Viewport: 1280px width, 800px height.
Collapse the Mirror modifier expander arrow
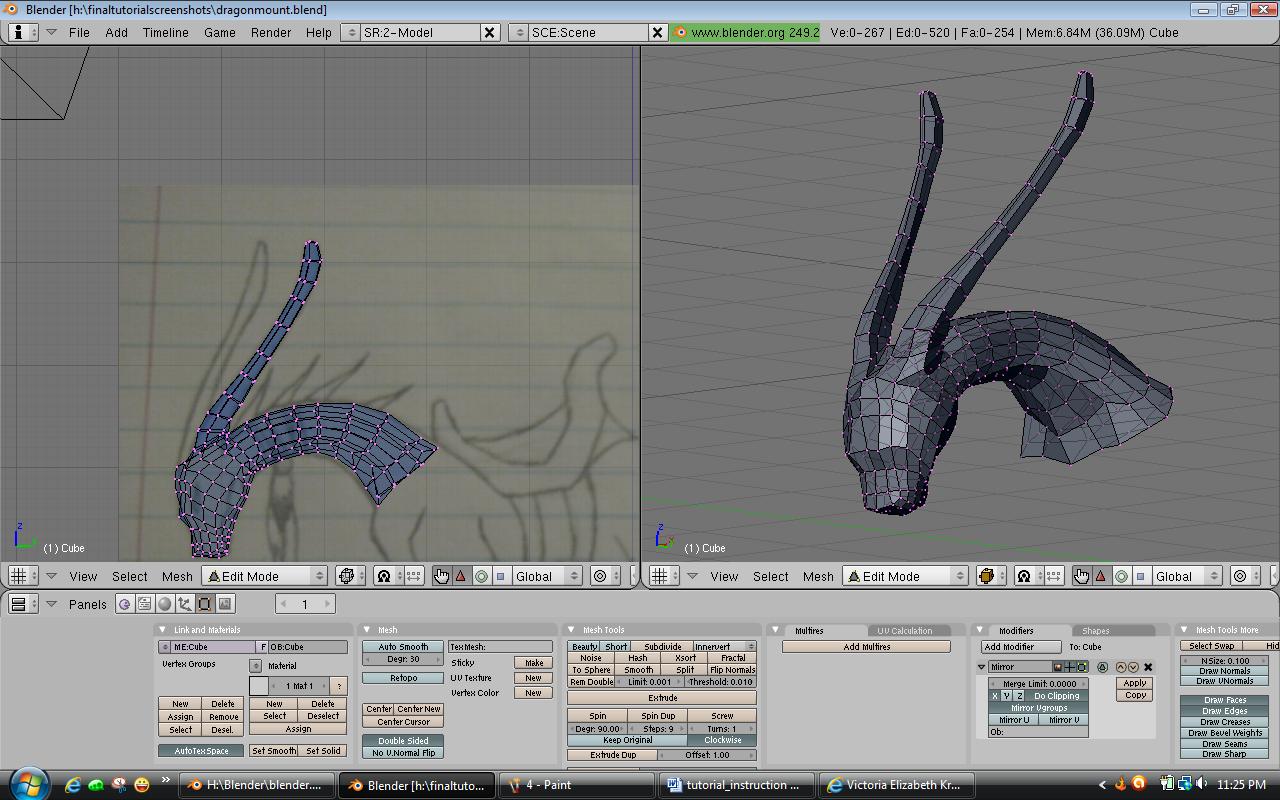click(x=980, y=667)
